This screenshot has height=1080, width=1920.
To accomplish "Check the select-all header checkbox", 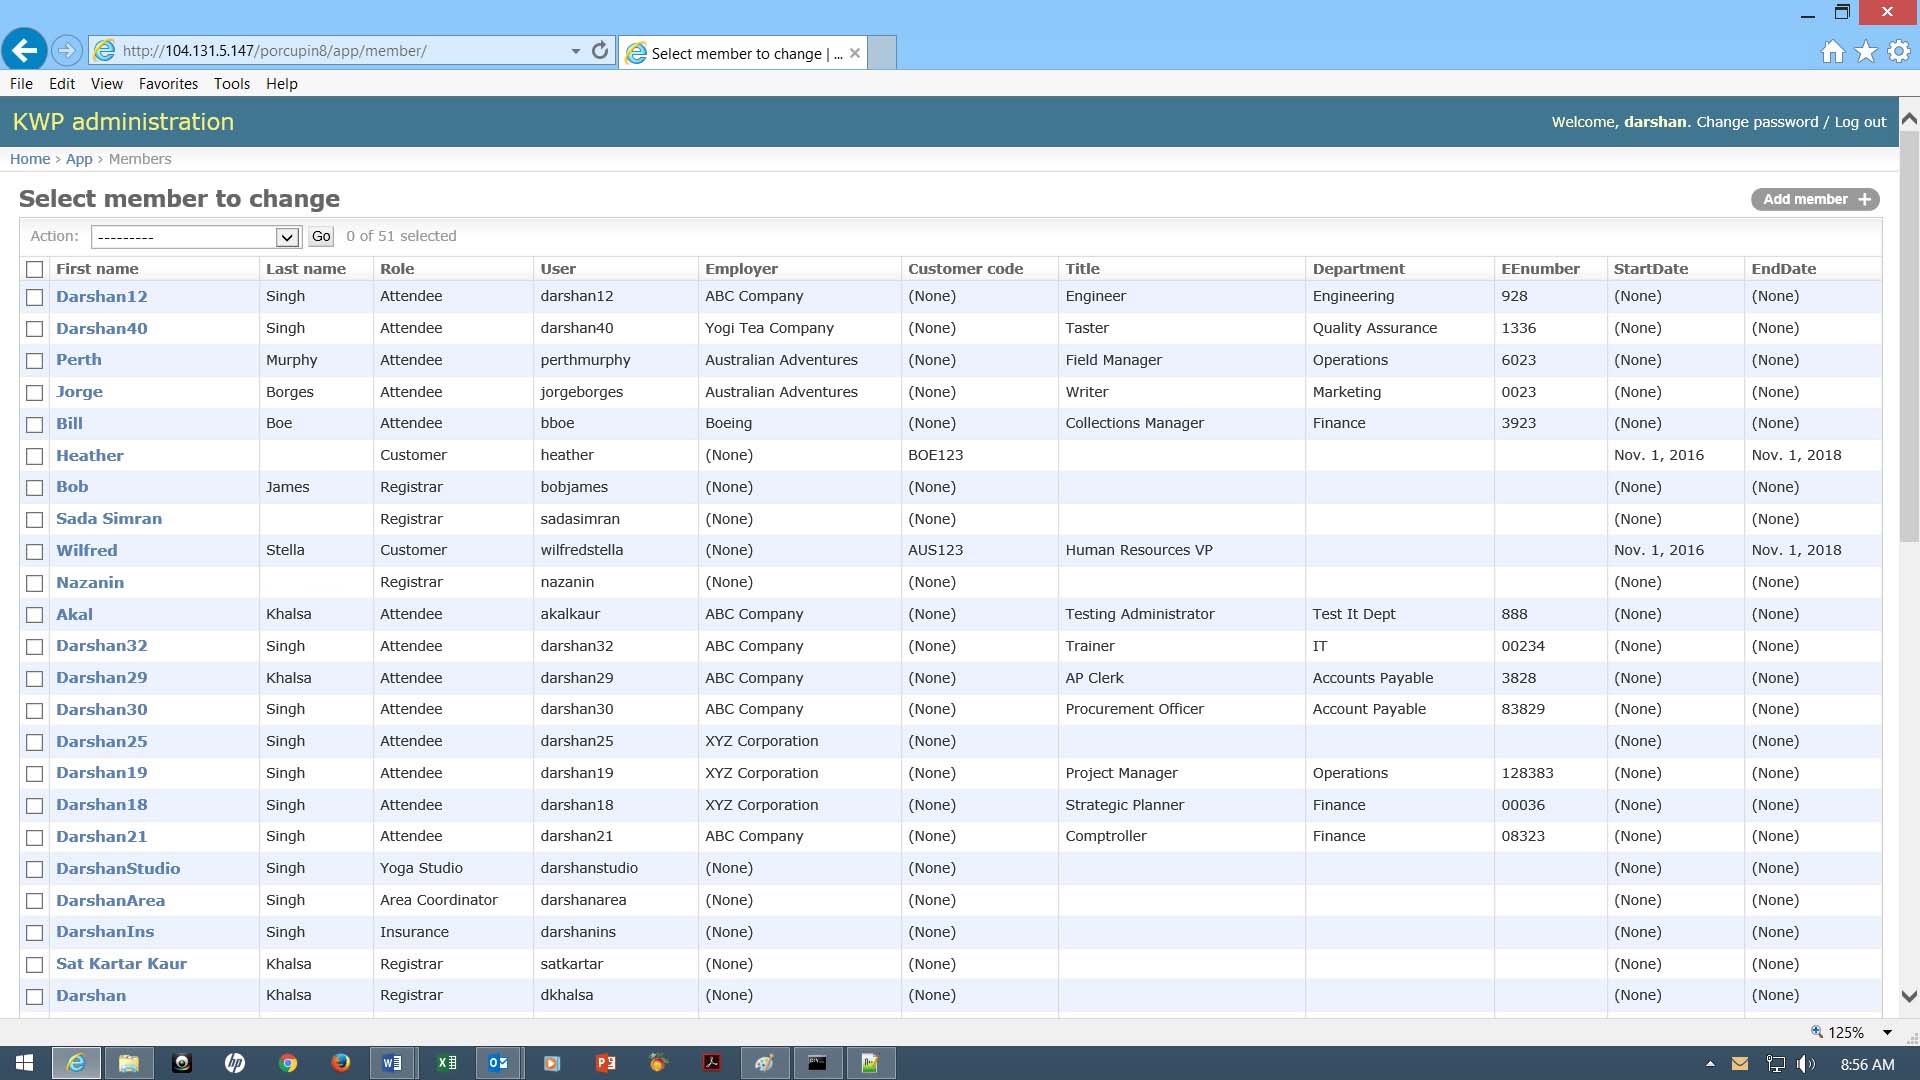I will click(35, 269).
